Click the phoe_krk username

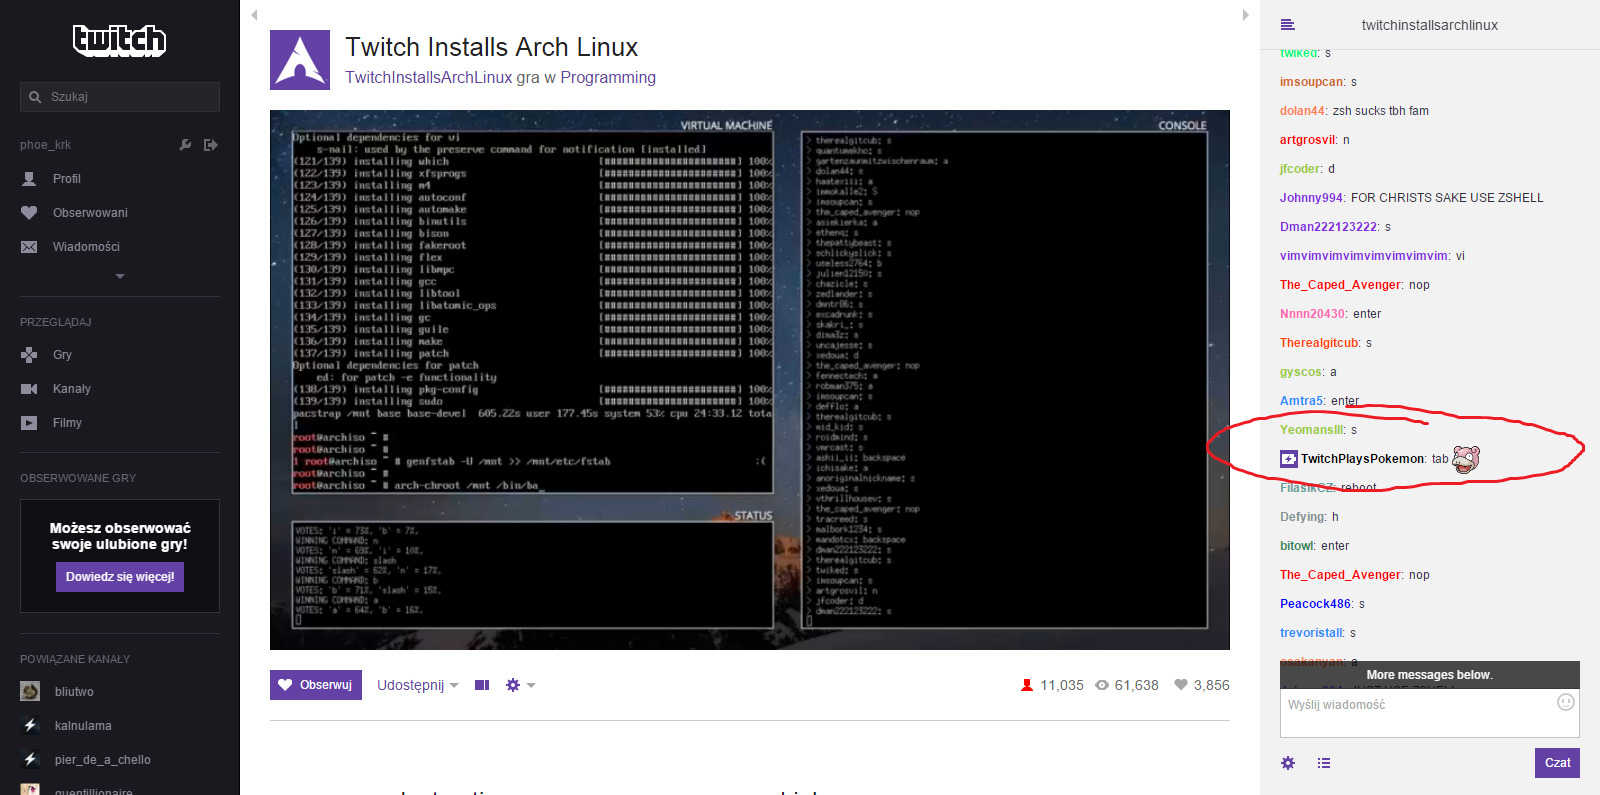46,145
